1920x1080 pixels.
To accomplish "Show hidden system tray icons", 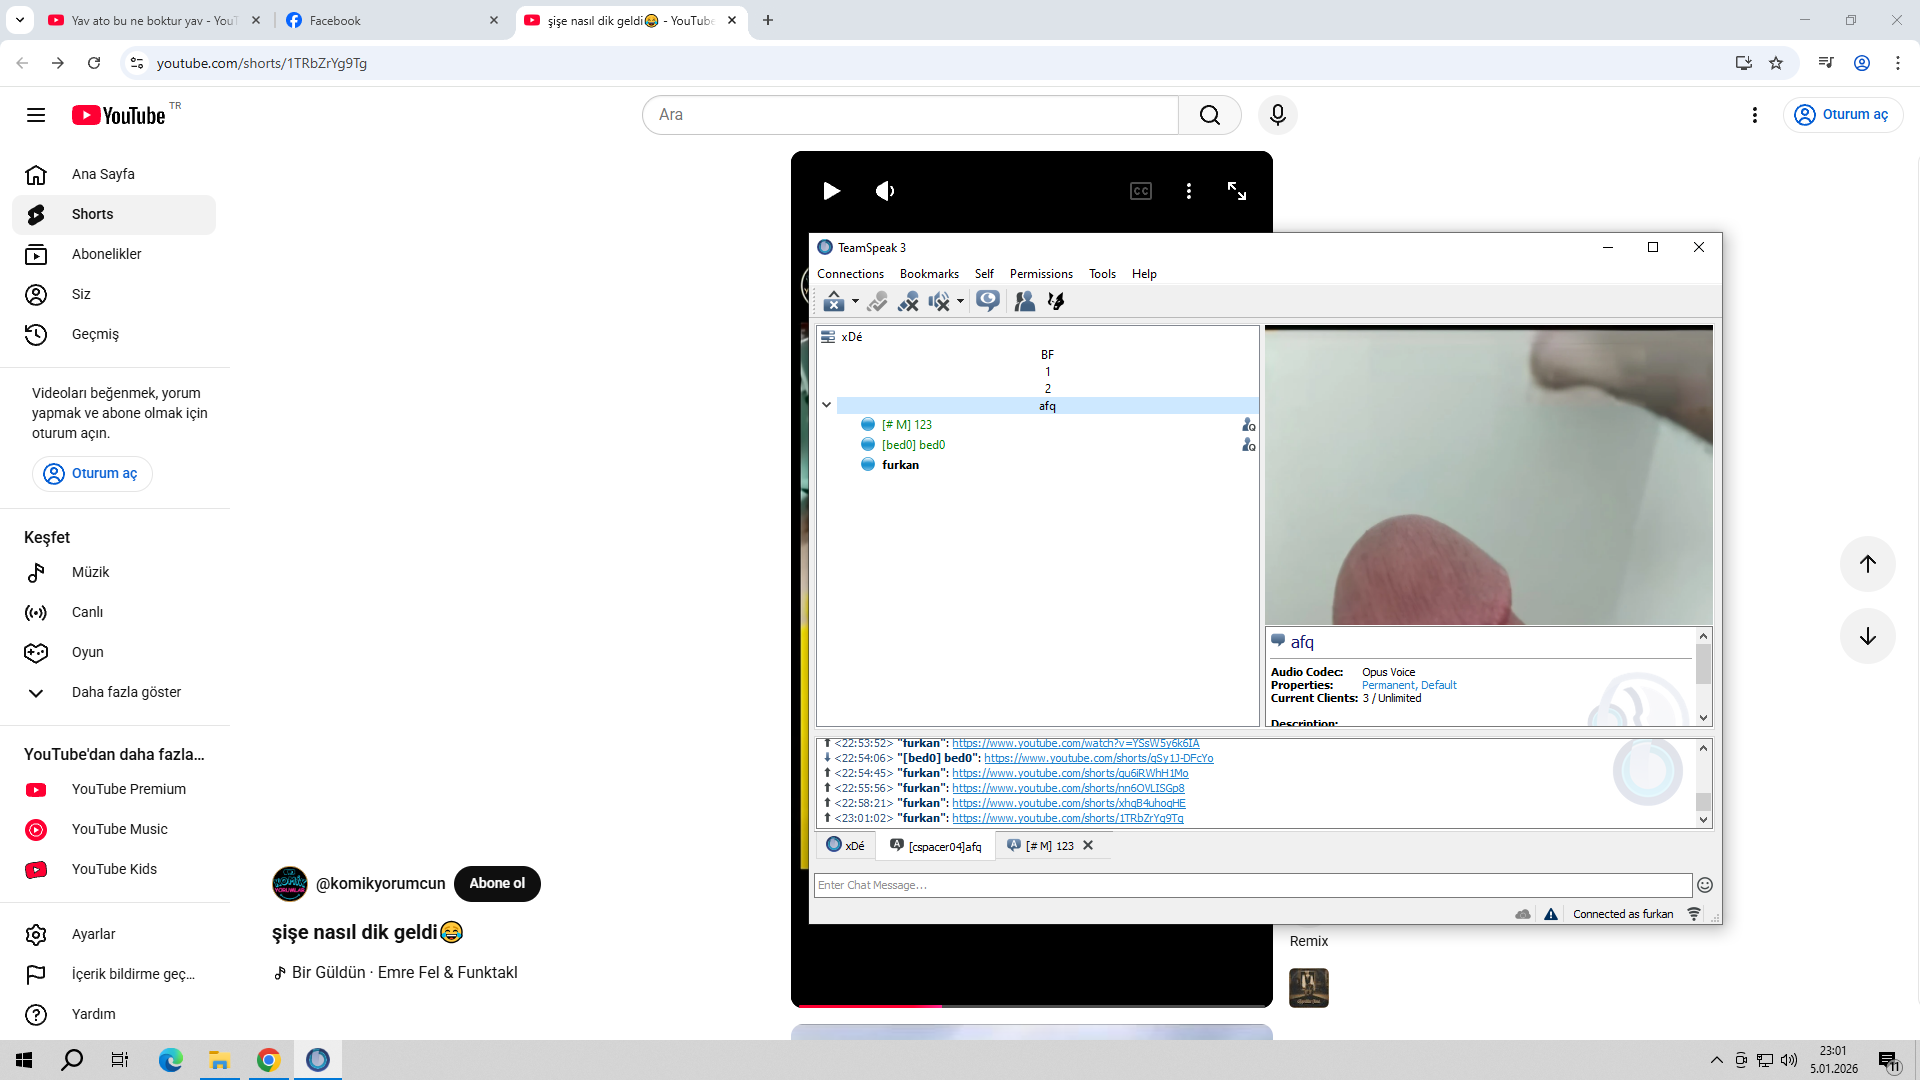I will pyautogui.click(x=1717, y=1060).
